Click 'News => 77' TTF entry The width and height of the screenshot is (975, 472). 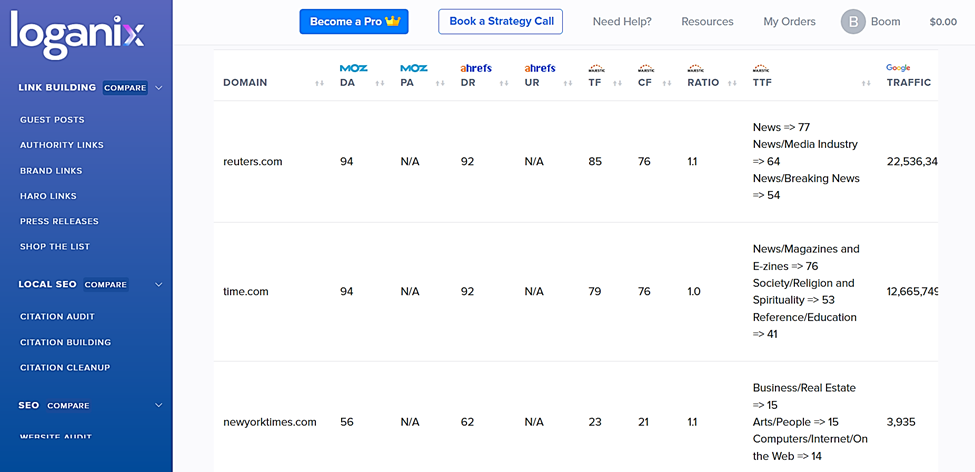click(781, 127)
